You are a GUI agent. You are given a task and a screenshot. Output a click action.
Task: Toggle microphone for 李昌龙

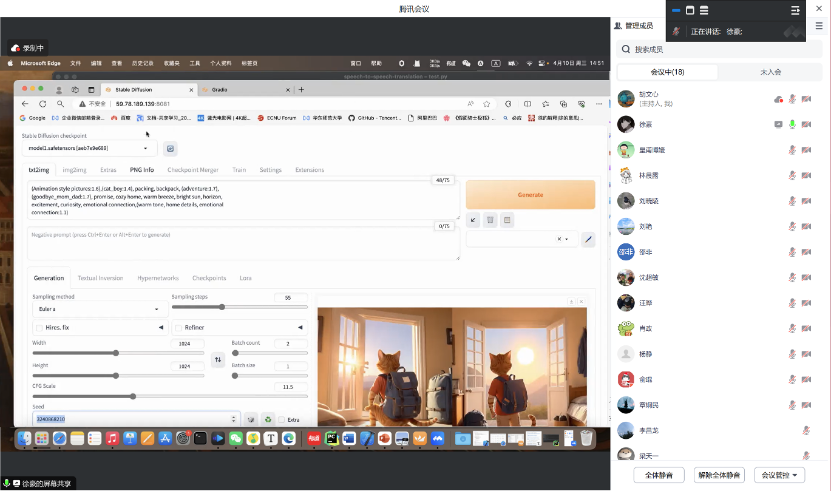806,430
